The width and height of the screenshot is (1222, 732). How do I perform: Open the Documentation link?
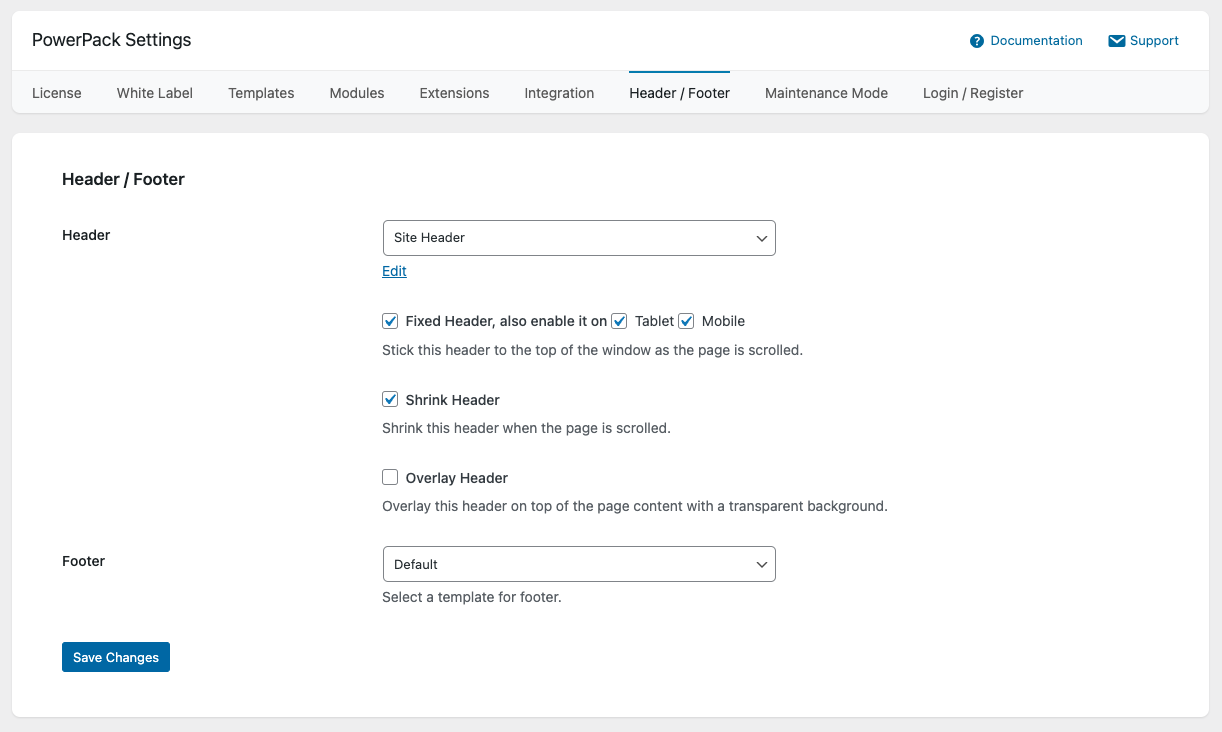point(1036,41)
